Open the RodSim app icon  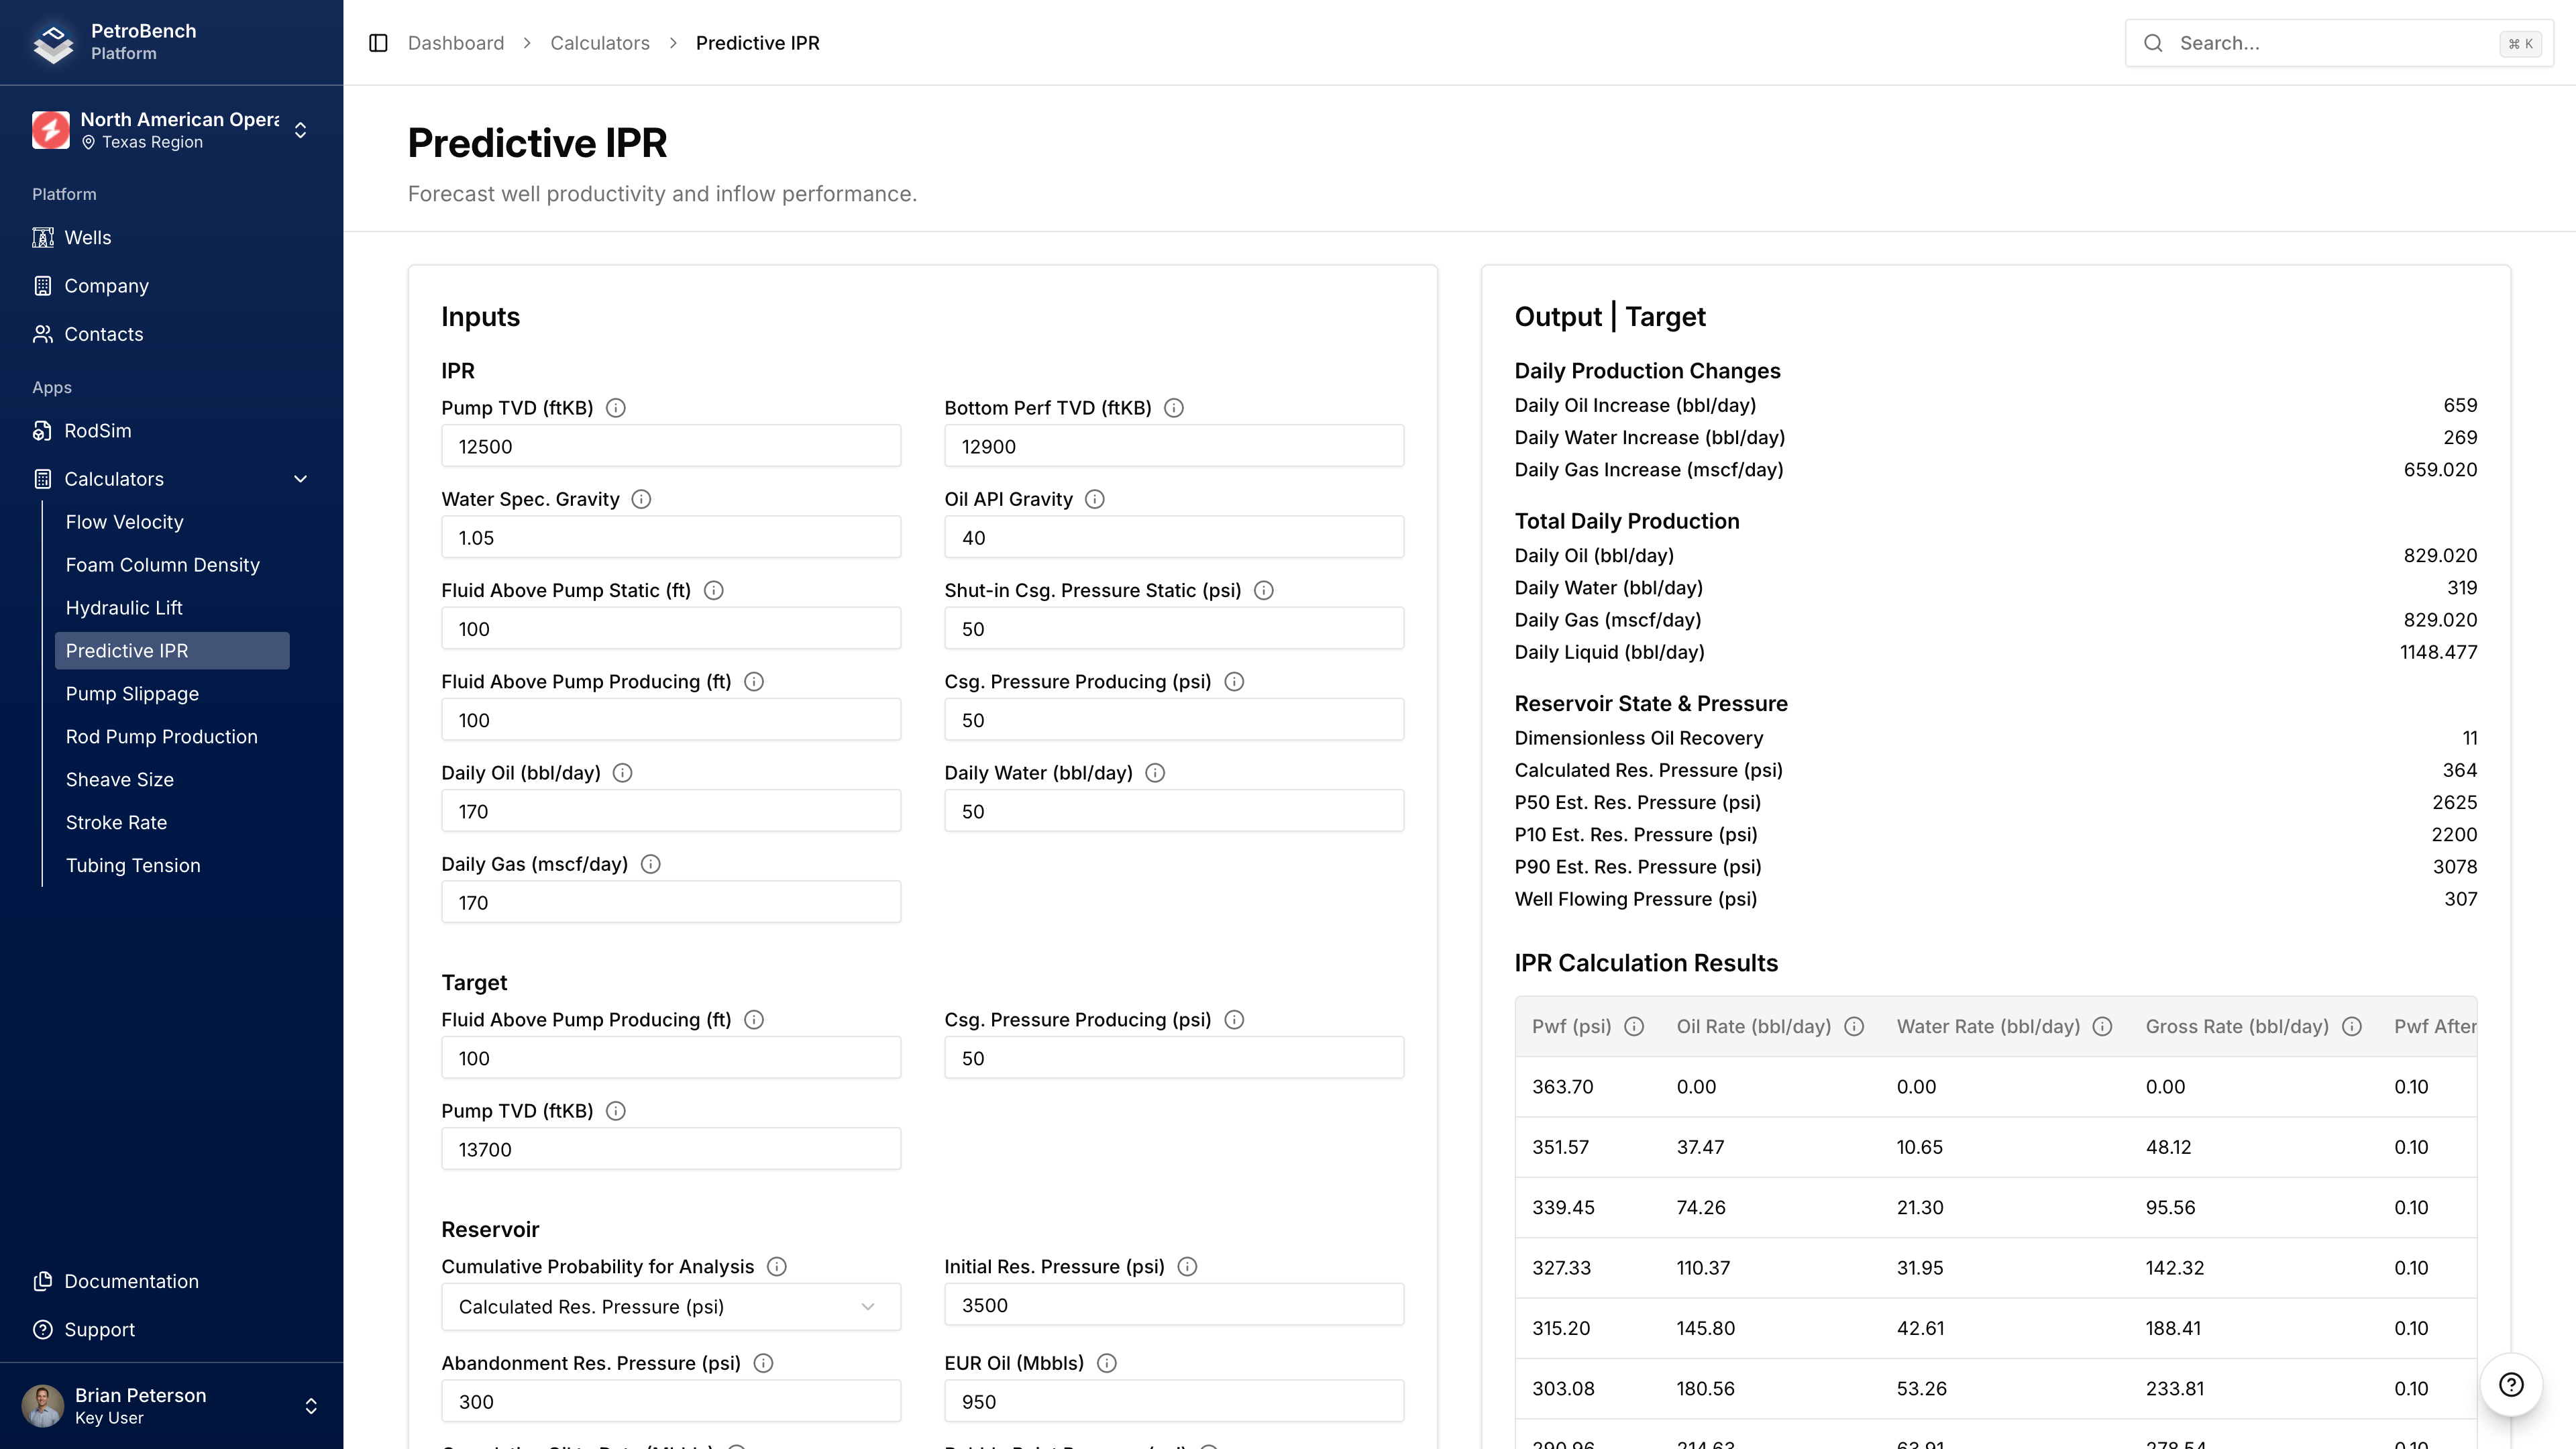42,430
